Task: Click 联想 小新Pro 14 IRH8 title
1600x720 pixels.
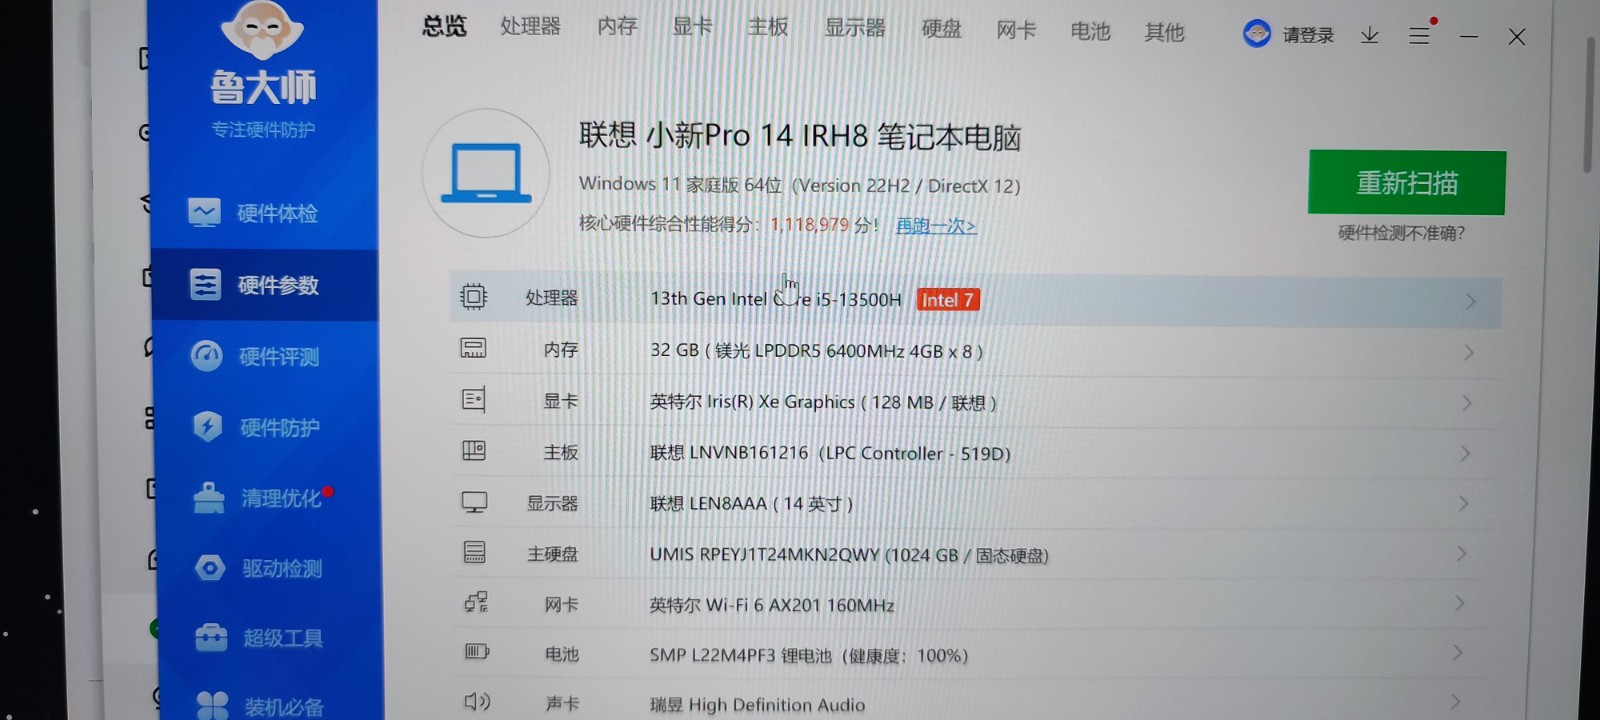Action: coord(800,135)
